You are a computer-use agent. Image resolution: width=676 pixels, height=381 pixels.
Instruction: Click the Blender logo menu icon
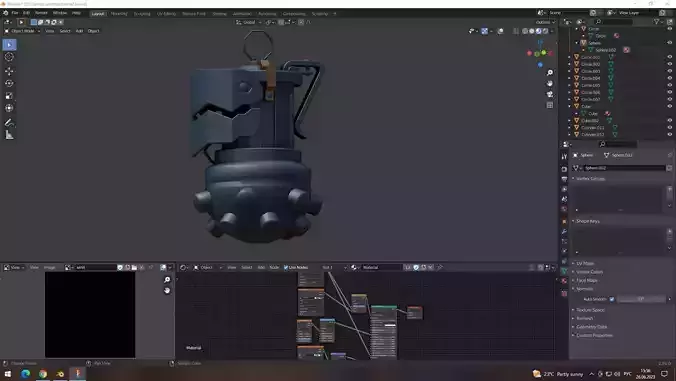(x=6, y=13)
